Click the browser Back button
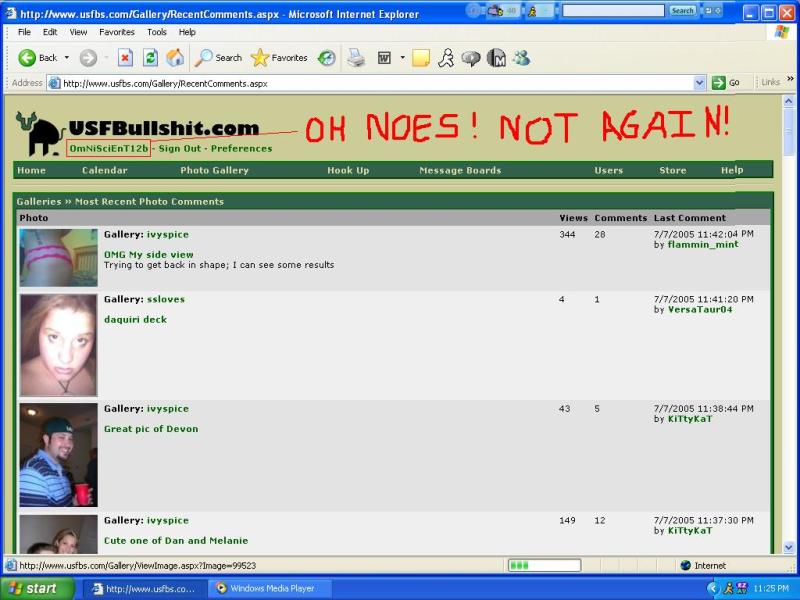Screen dimensions: 800x600 [x=38, y=58]
